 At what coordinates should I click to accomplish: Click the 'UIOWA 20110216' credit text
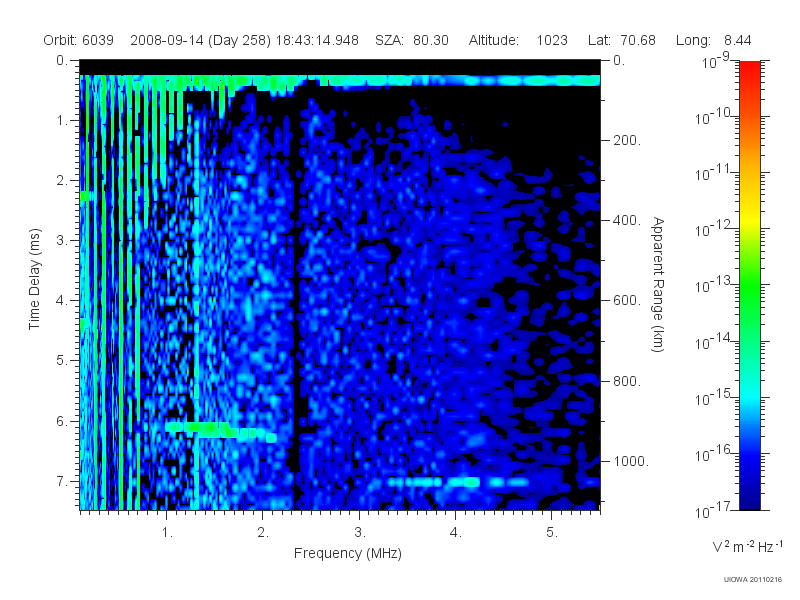pos(753,580)
